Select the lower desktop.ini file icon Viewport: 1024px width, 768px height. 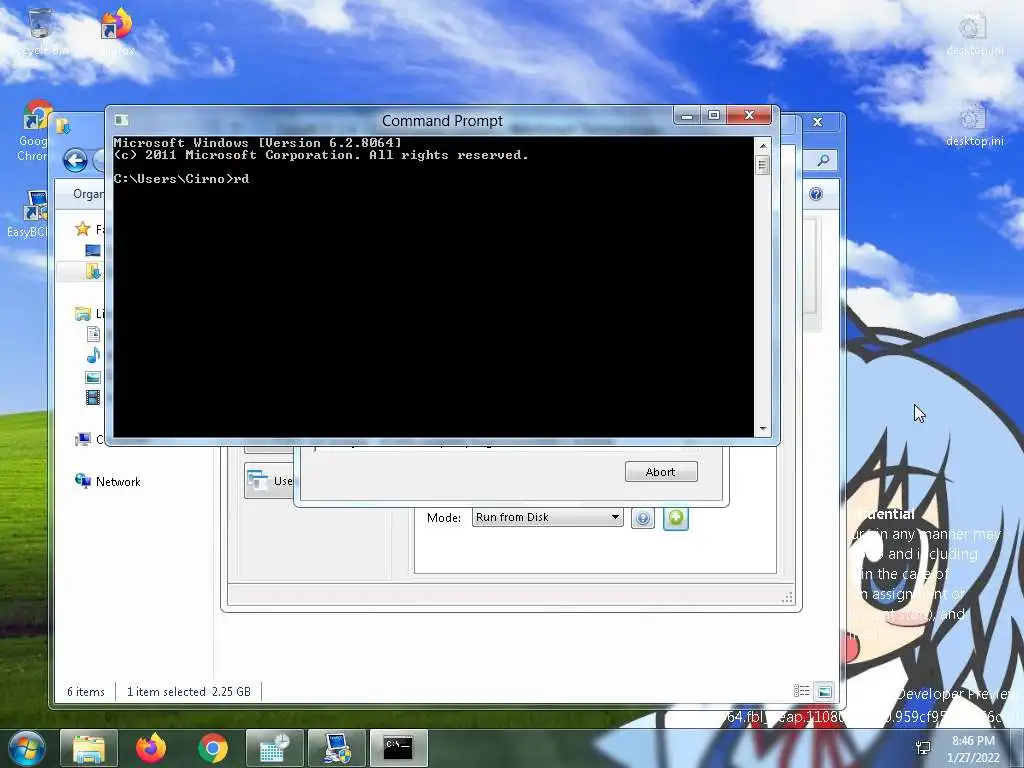pos(973,126)
